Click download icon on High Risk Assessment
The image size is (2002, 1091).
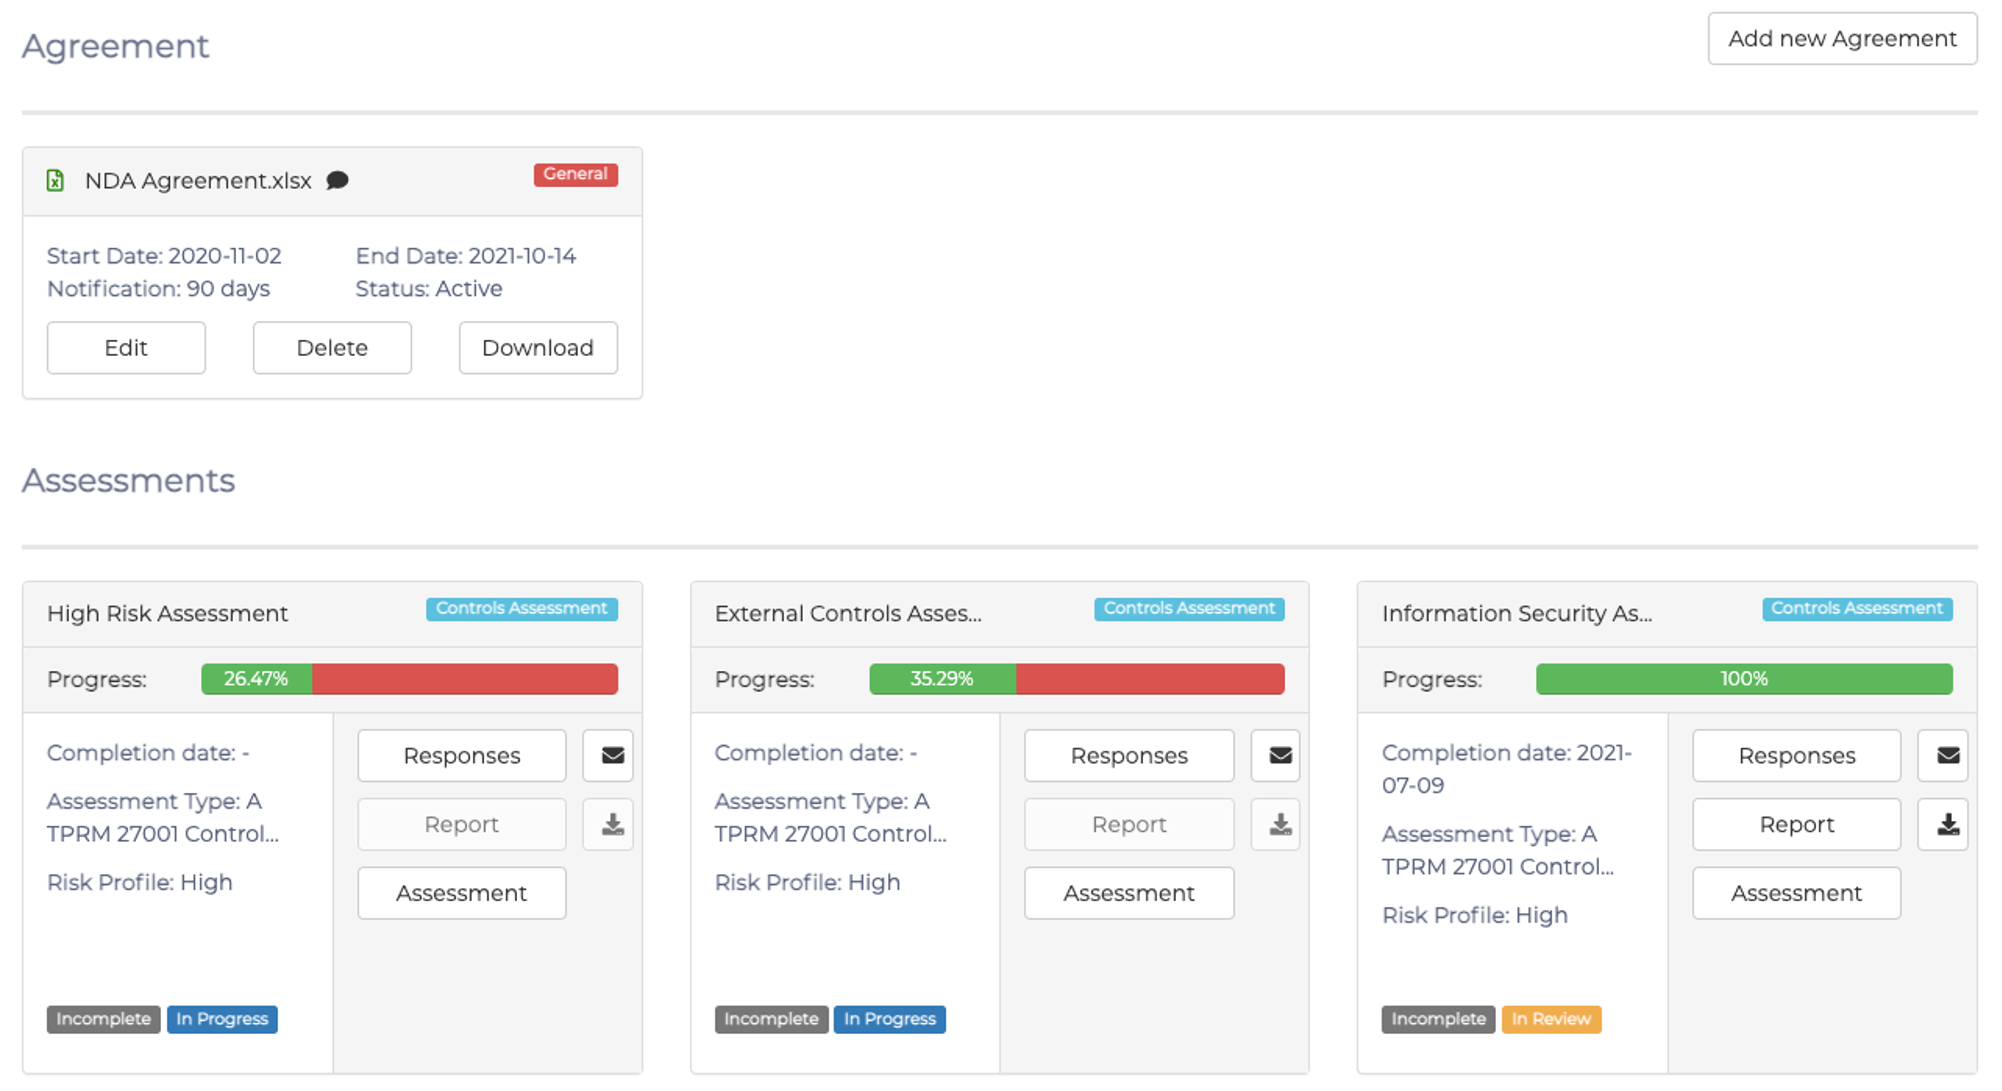pyautogui.click(x=612, y=824)
